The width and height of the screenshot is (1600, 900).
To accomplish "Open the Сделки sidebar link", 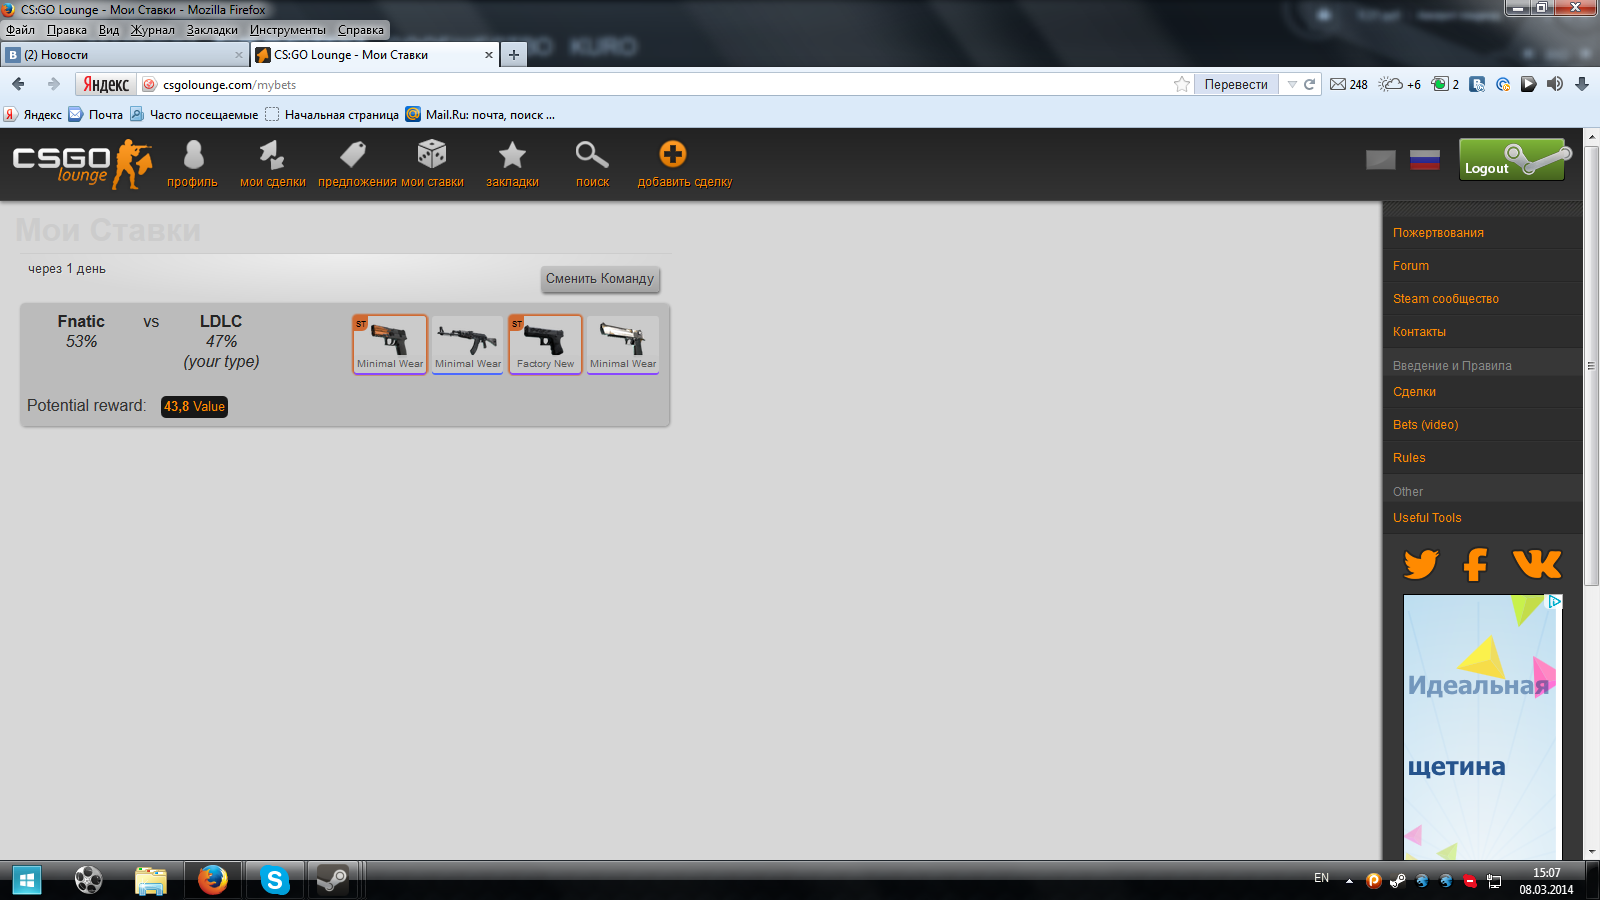I will coord(1414,392).
